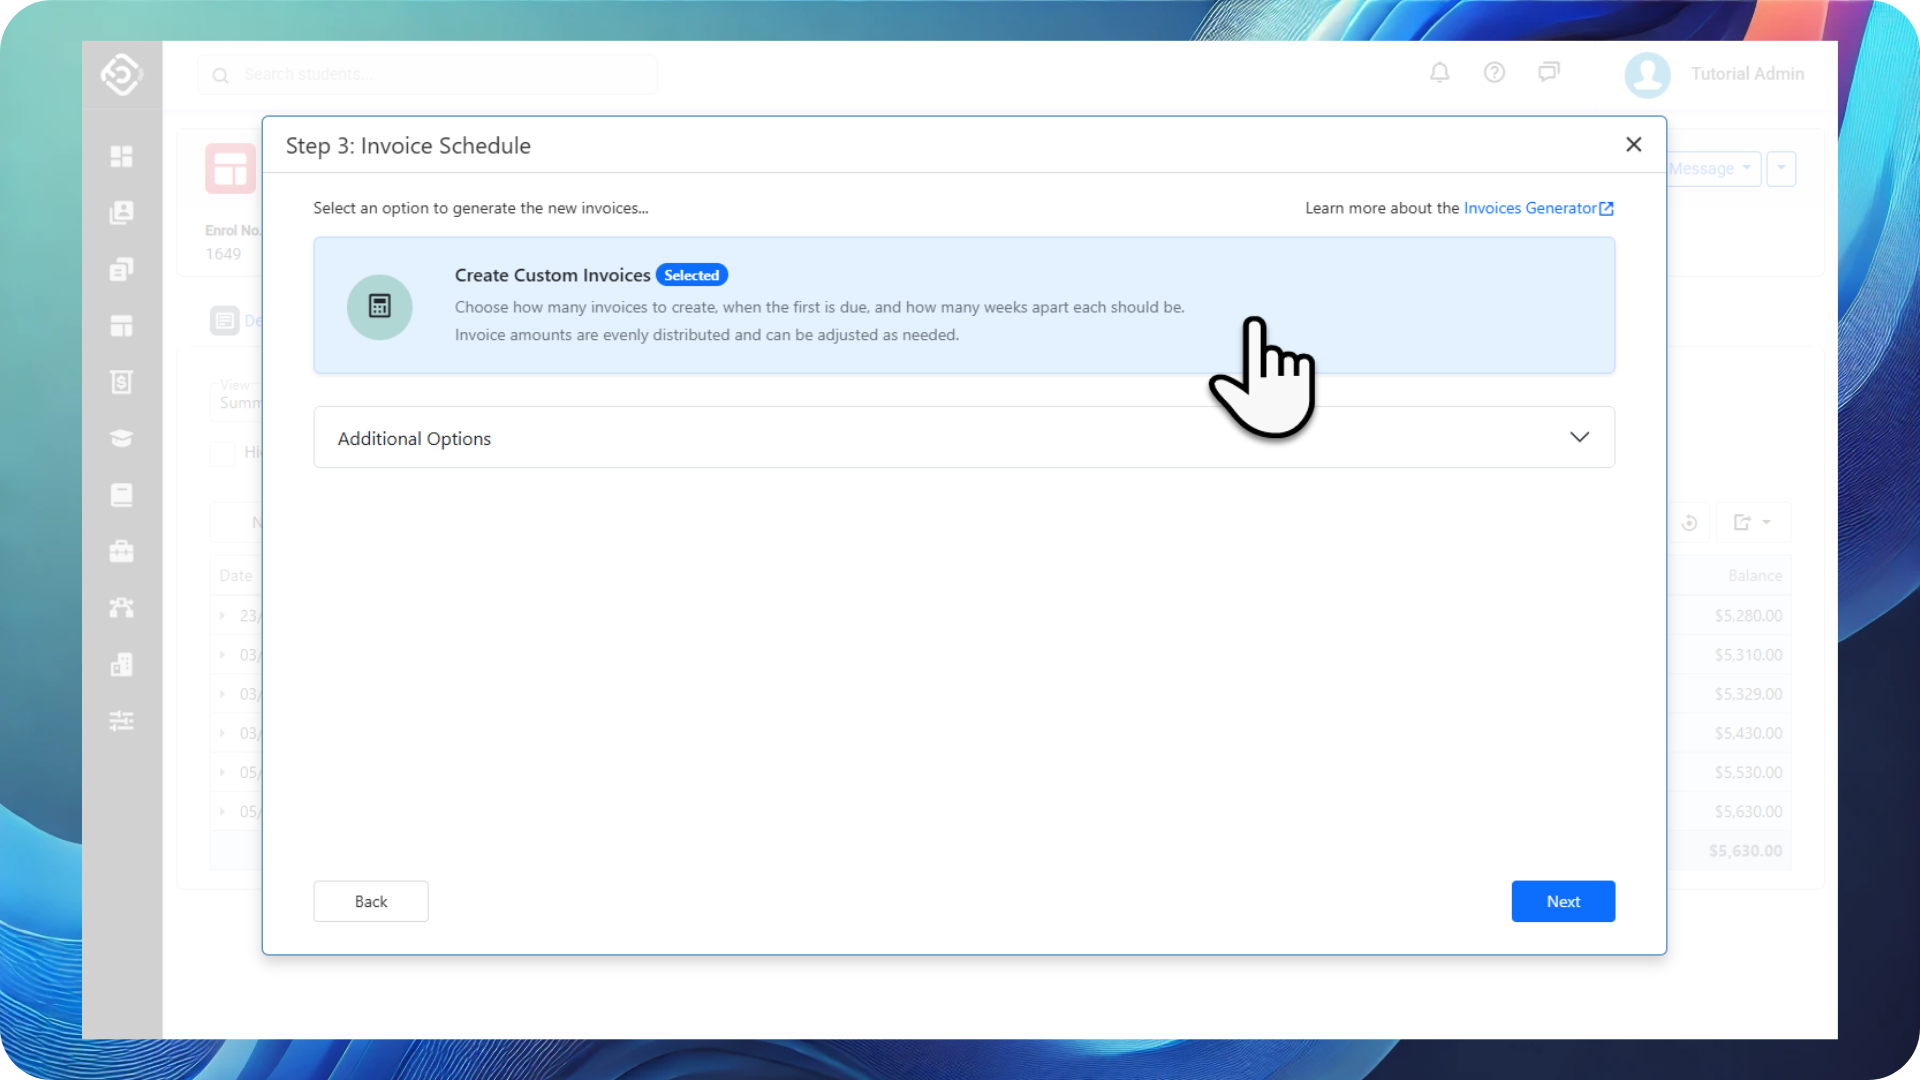Image resolution: width=1920 pixels, height=1080 pixels.
Task: Click the Additional Options chevron arrow
Action: 1579,437
